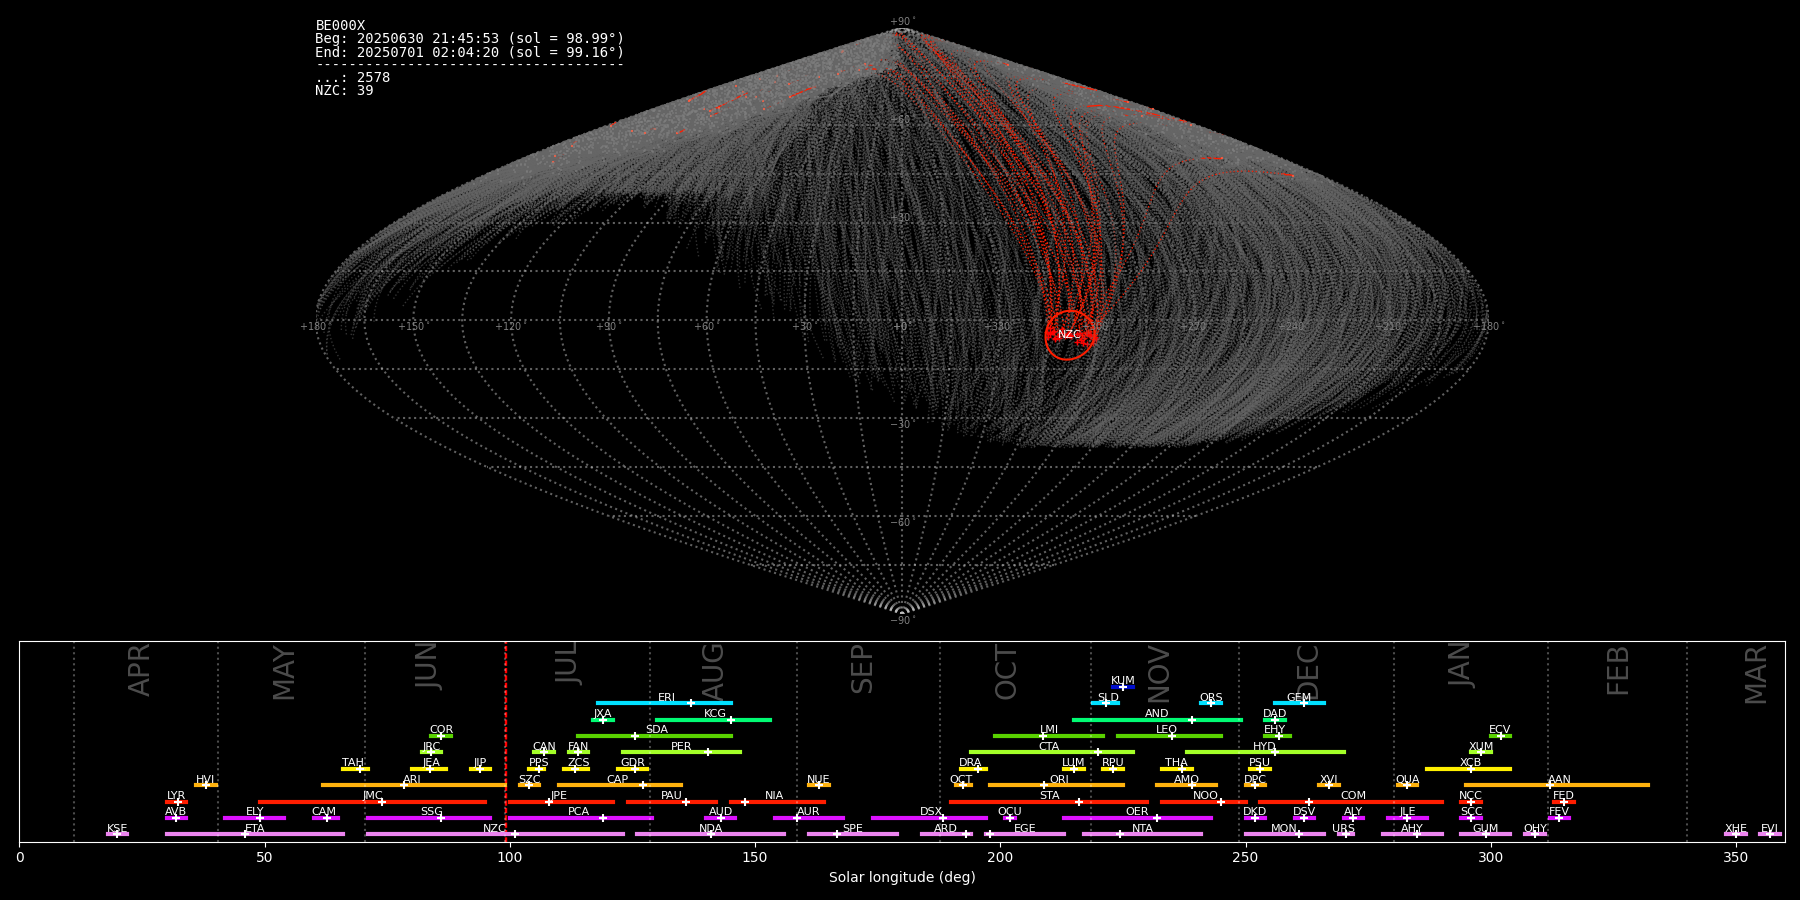
Task: Click the COR shower label
Action: pyautogui.click(x=441, y=730)
